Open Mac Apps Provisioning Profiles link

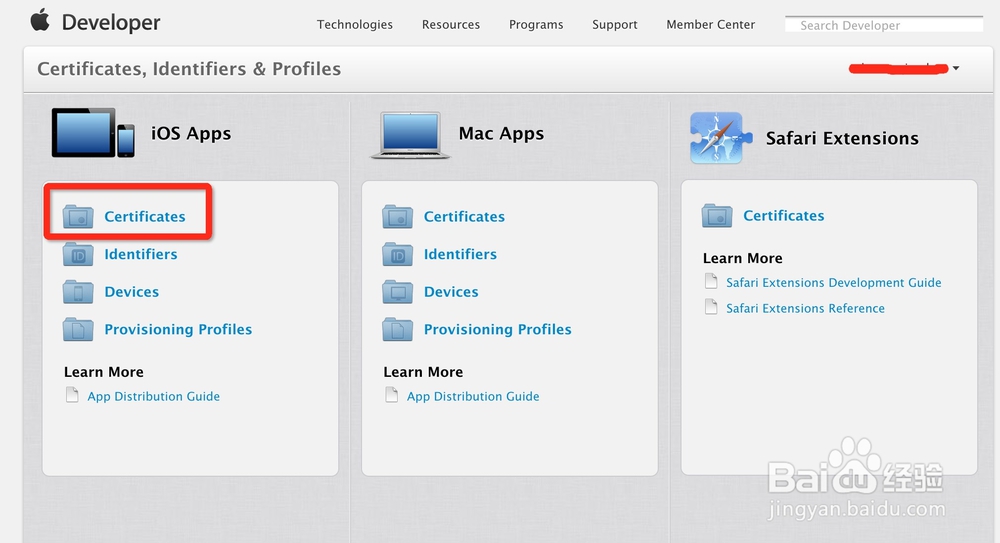coord(497,329)
